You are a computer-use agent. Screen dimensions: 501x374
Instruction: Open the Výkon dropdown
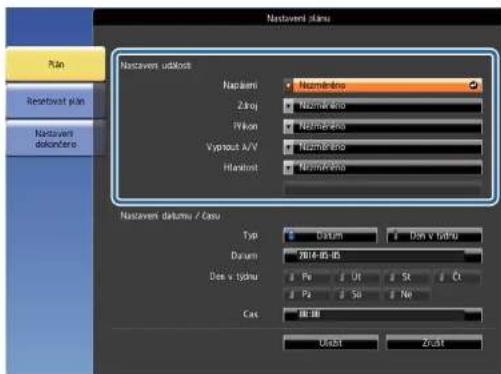(382, 127)
